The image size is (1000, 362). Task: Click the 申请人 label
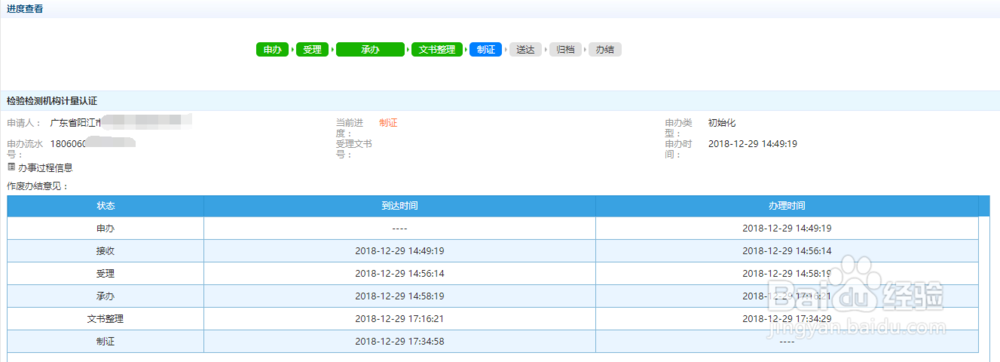[24, 123]
